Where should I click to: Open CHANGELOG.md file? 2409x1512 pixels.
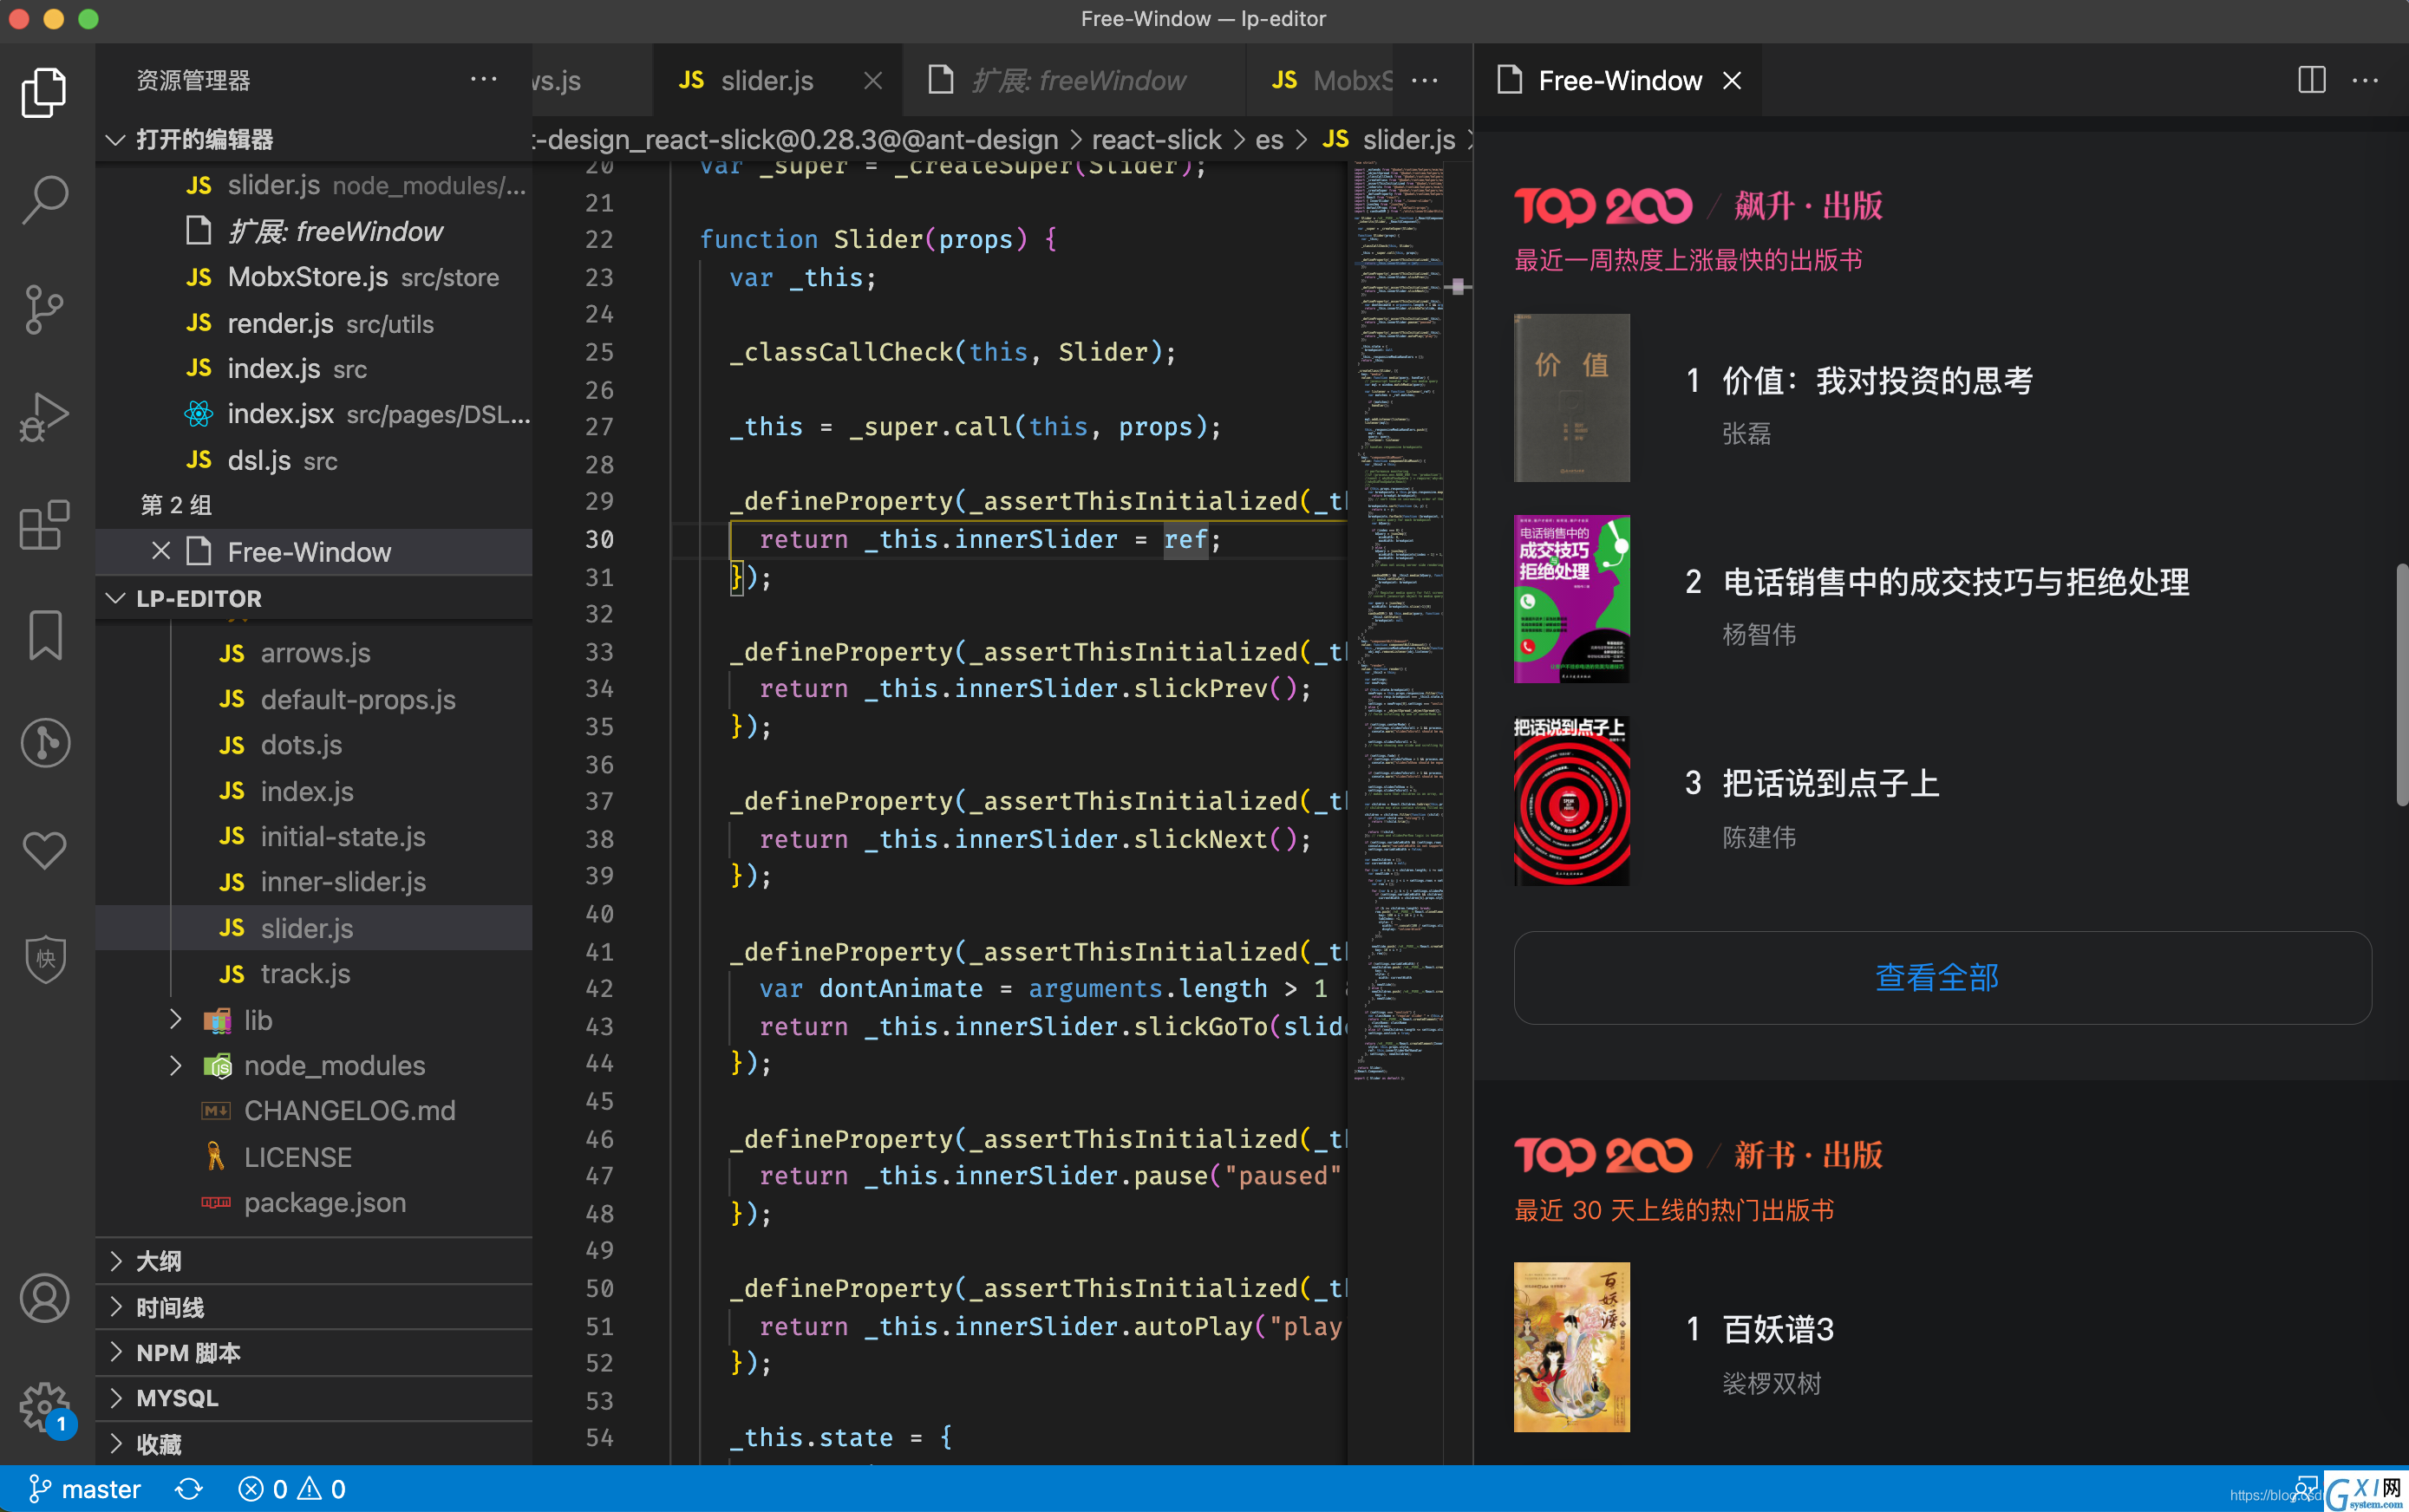click(314, 1111)
